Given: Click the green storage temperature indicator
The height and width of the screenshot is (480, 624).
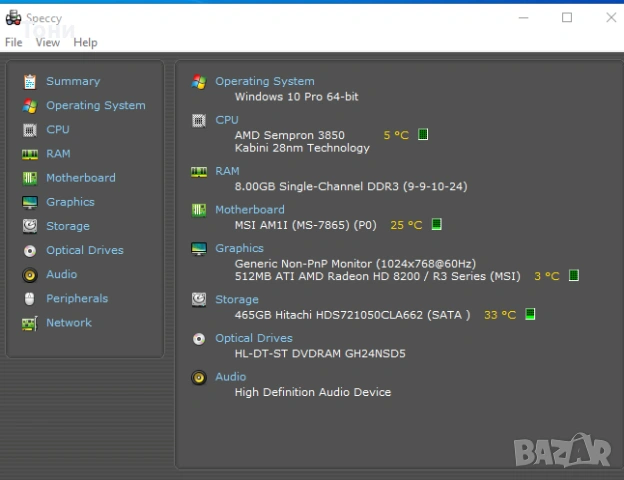Looking at the screenshot, I should click(530, 314).
